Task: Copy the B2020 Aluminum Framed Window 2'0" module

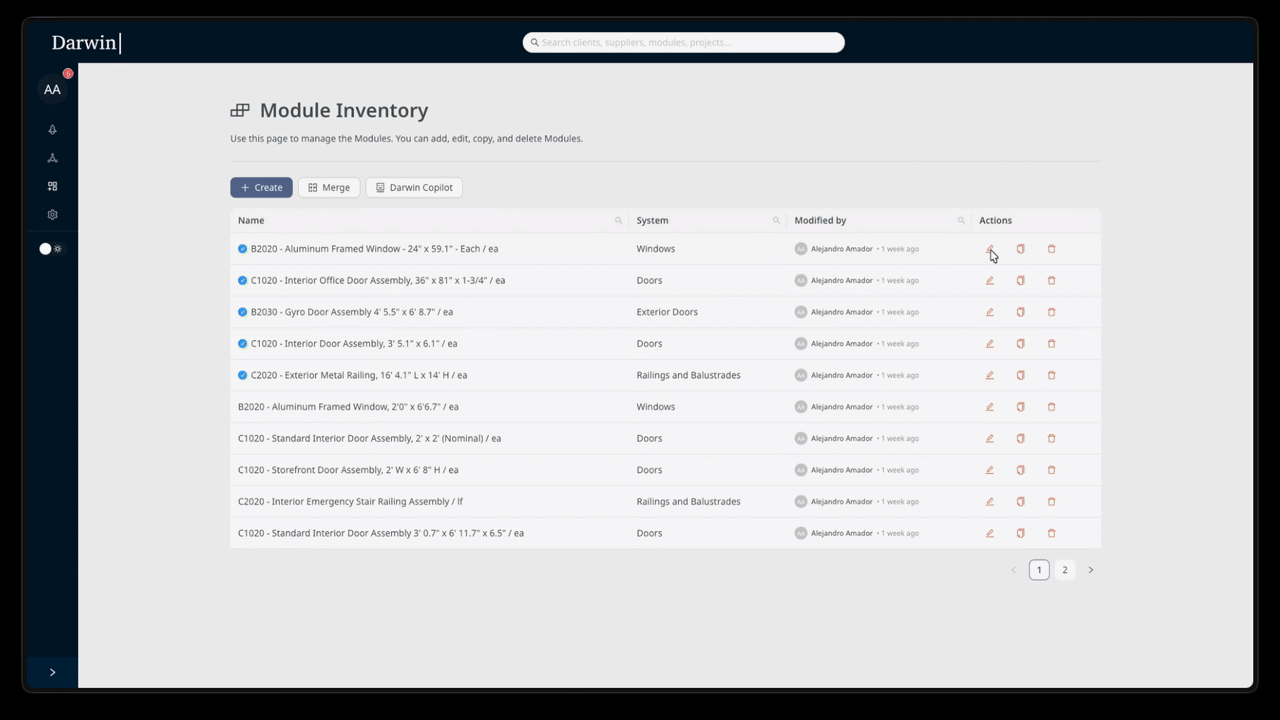Action: coord(1020,407)
